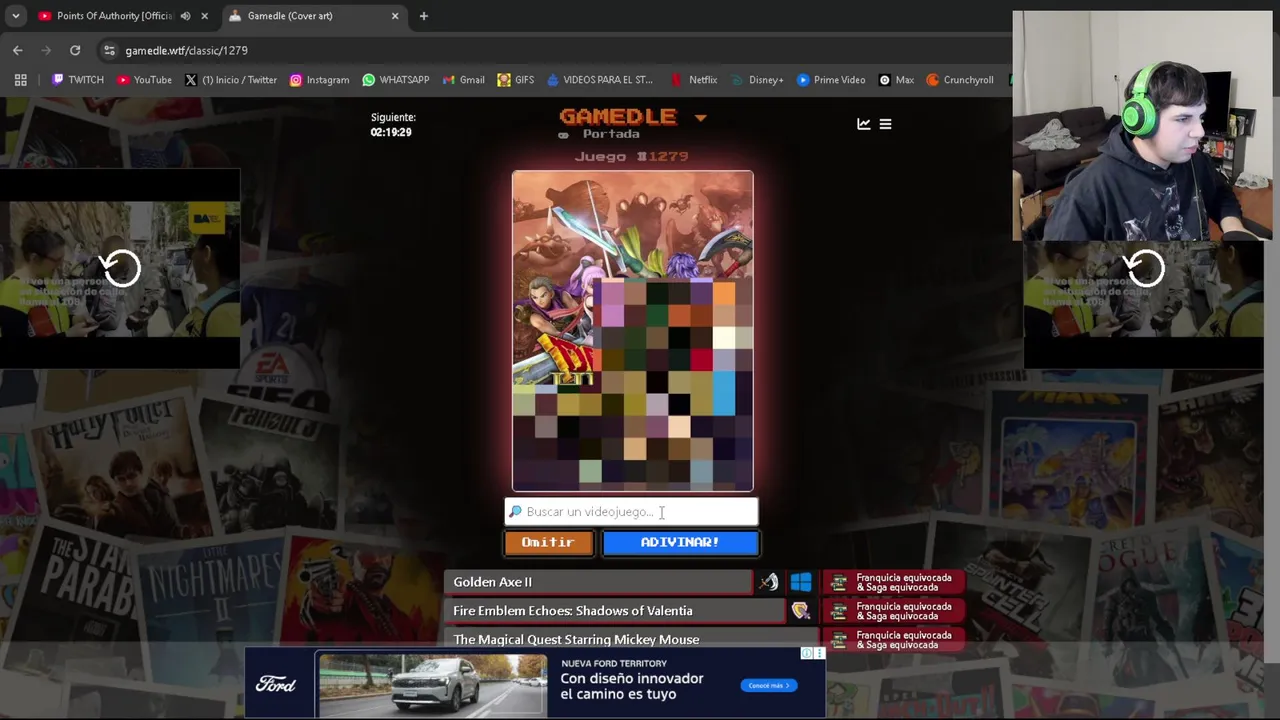
Task: Click the axe genre icon for Golden Axe II
Action: coord(768,582)
